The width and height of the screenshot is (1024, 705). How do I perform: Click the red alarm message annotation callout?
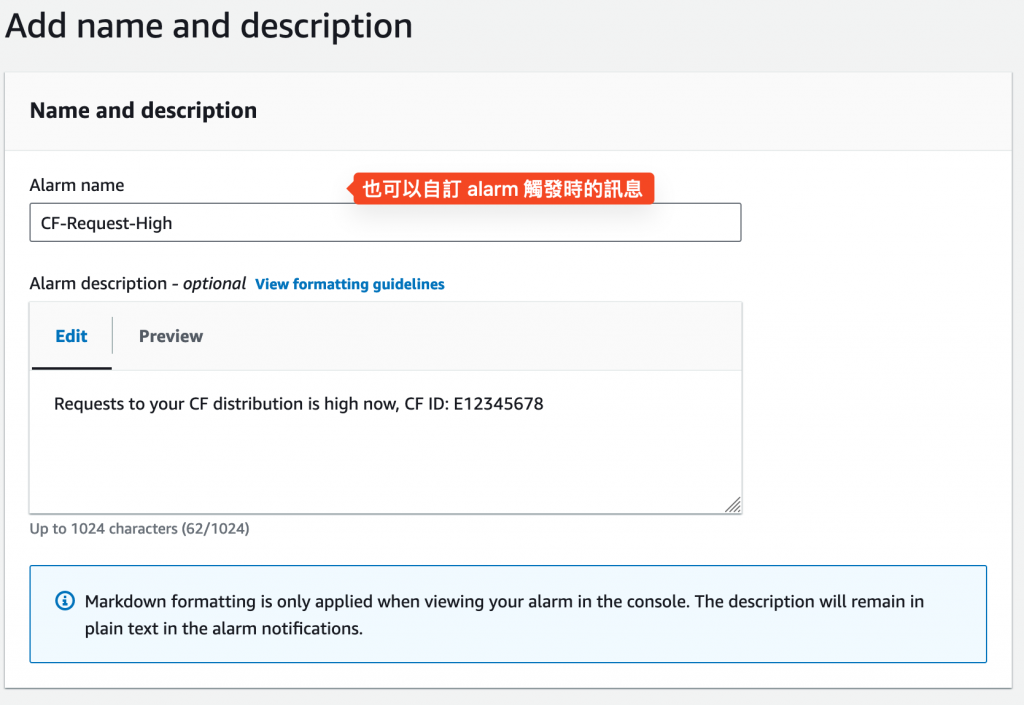[502, 187]
